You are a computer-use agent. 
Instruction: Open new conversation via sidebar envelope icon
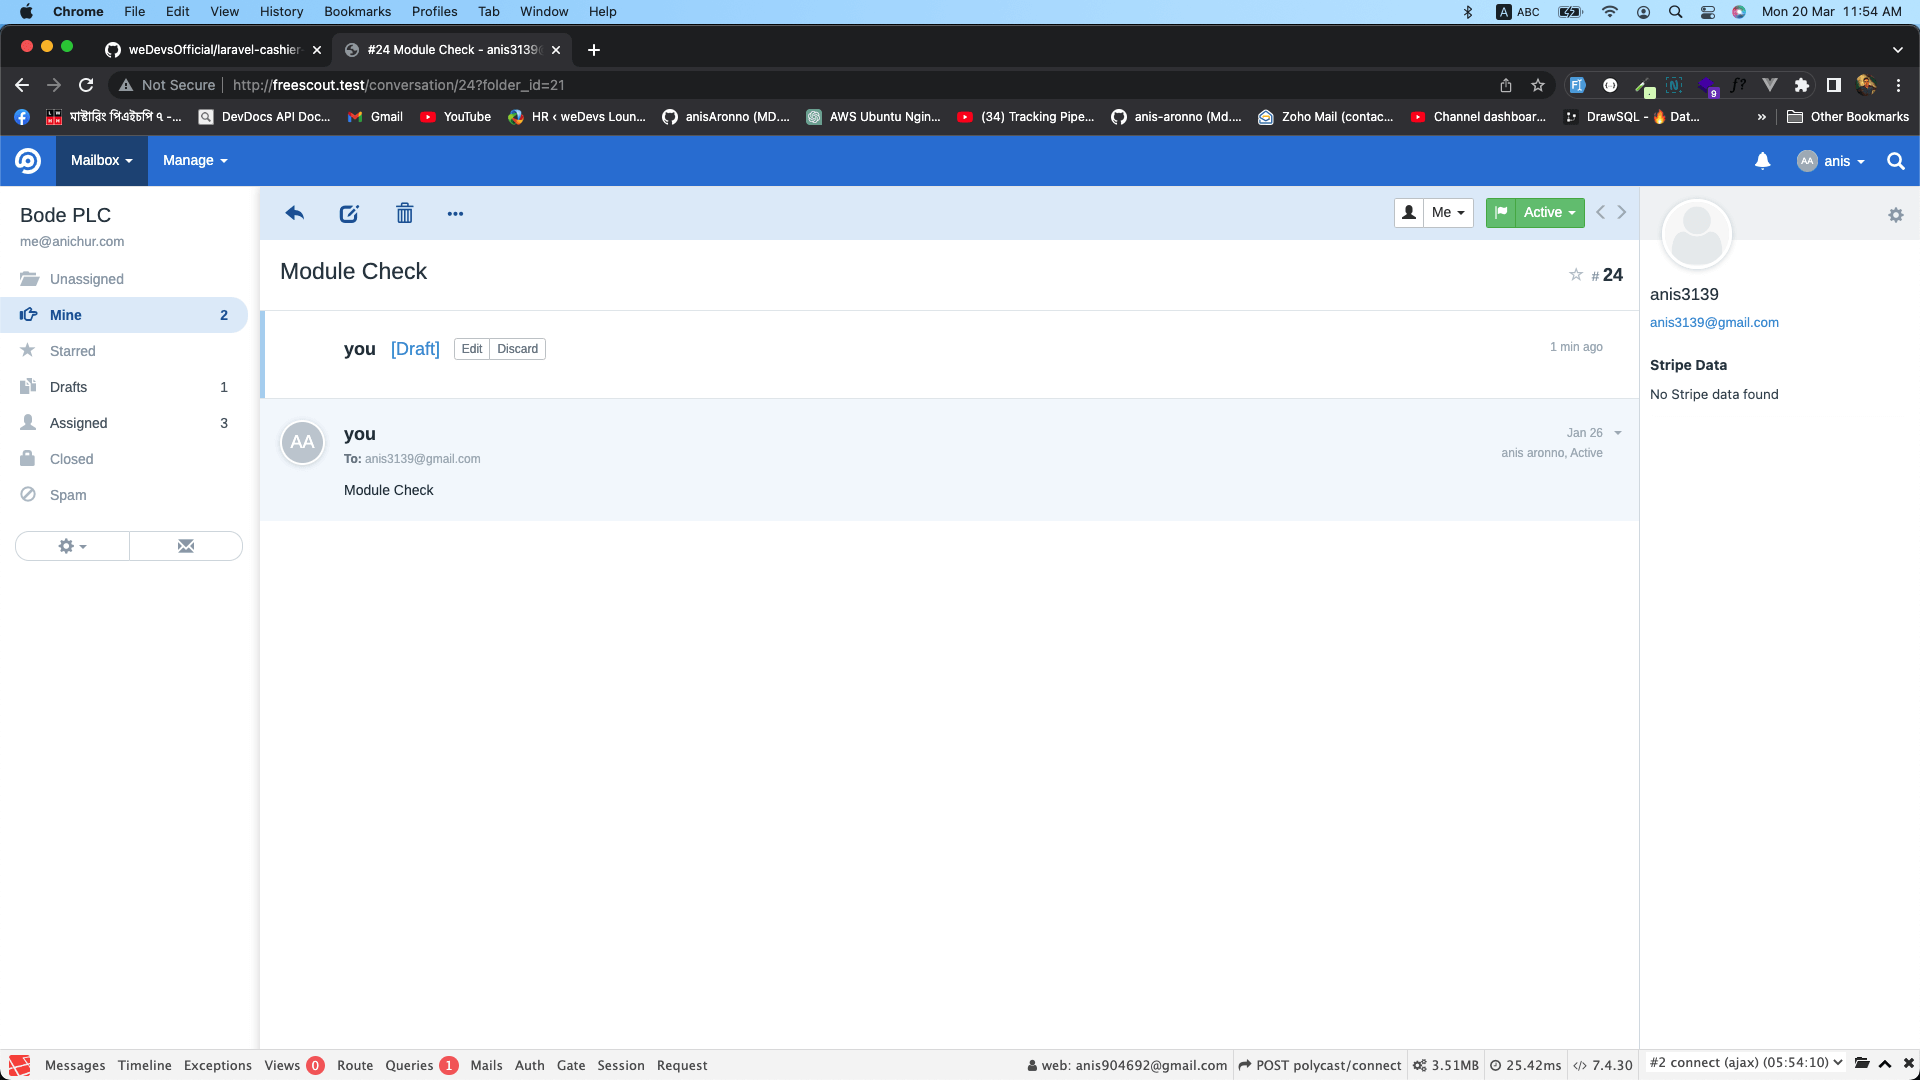point(184,546)
